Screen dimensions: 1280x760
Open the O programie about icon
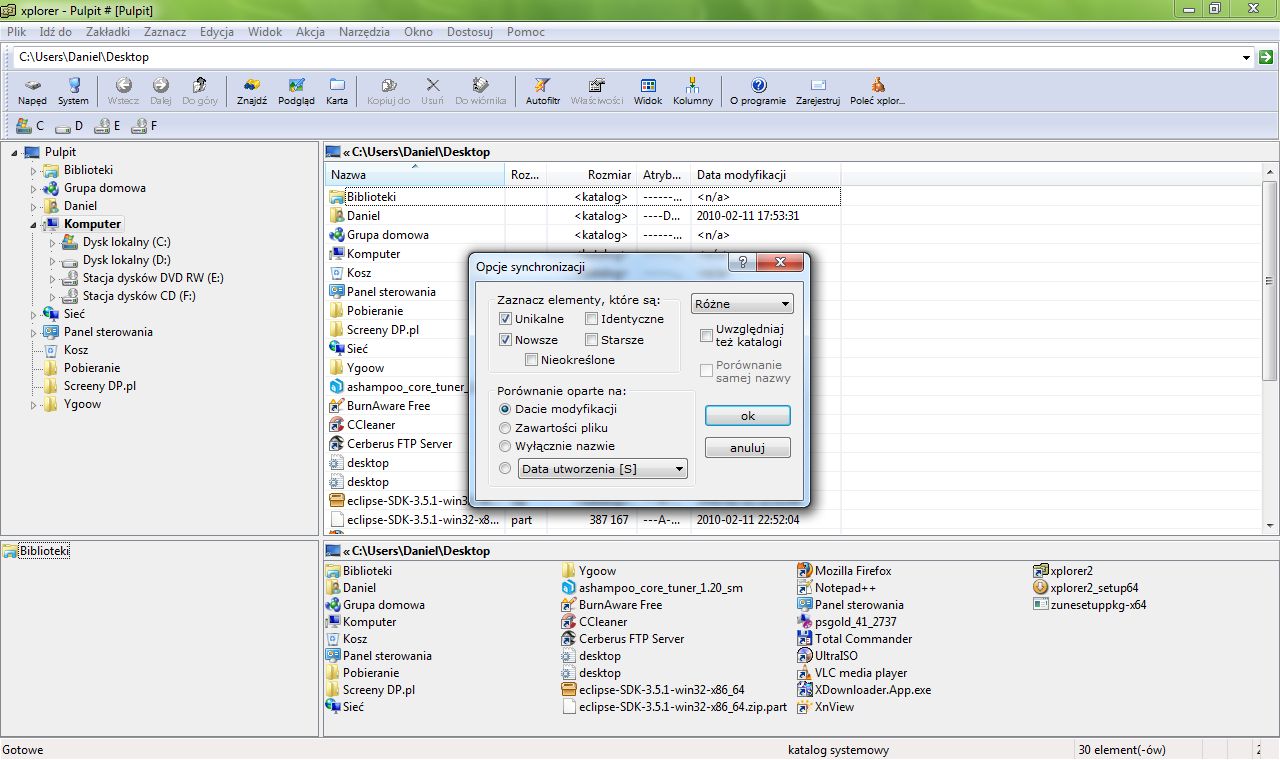pyautogui.click(x=758, y=91)
